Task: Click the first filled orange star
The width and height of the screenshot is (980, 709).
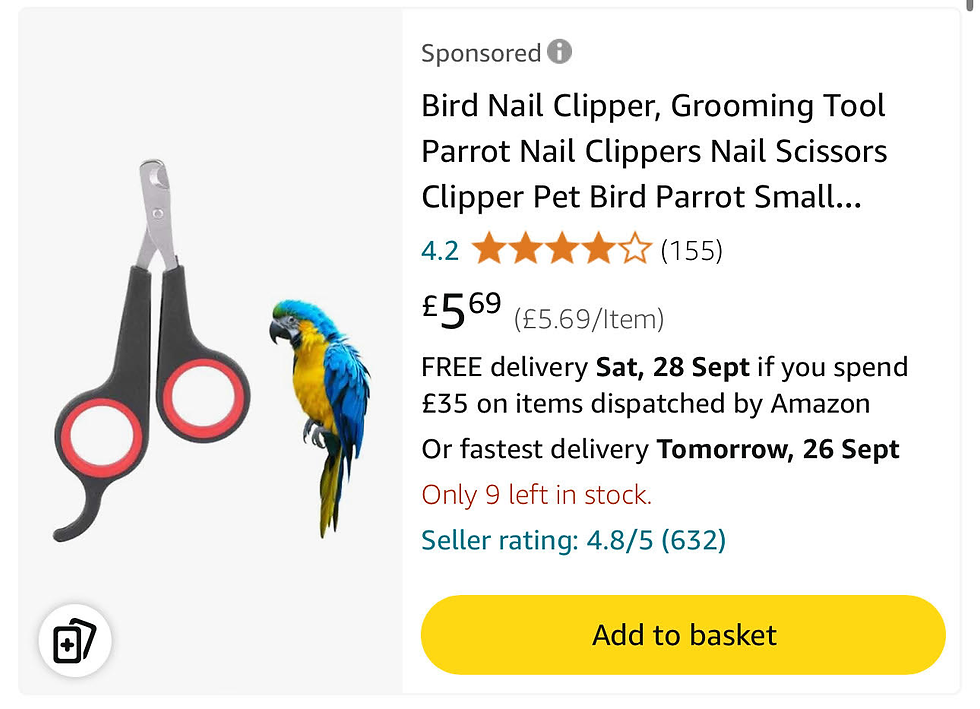Action: pos(489,249)
